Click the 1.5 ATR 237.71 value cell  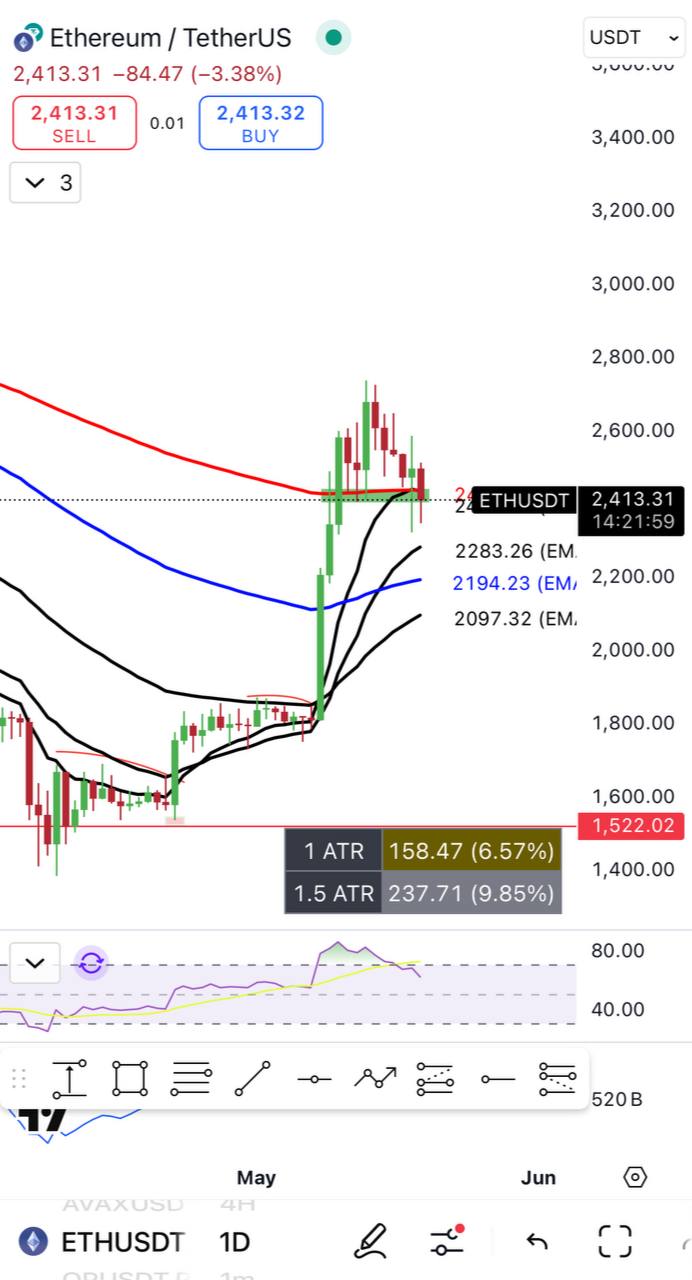click(471, 891)
